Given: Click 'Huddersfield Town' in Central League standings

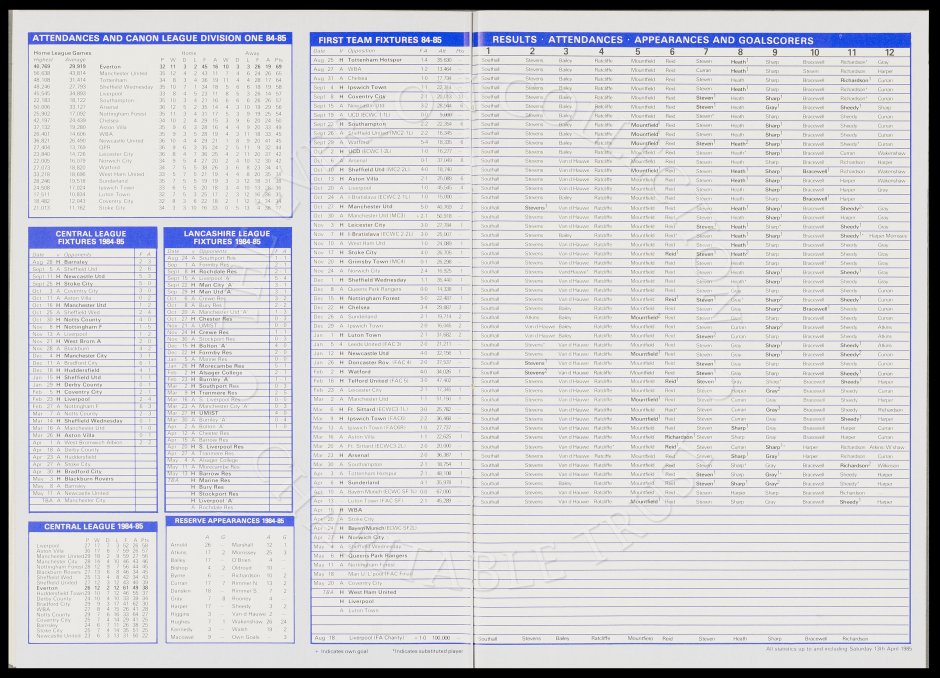Looking at the screenshot, I should (60, 593).
